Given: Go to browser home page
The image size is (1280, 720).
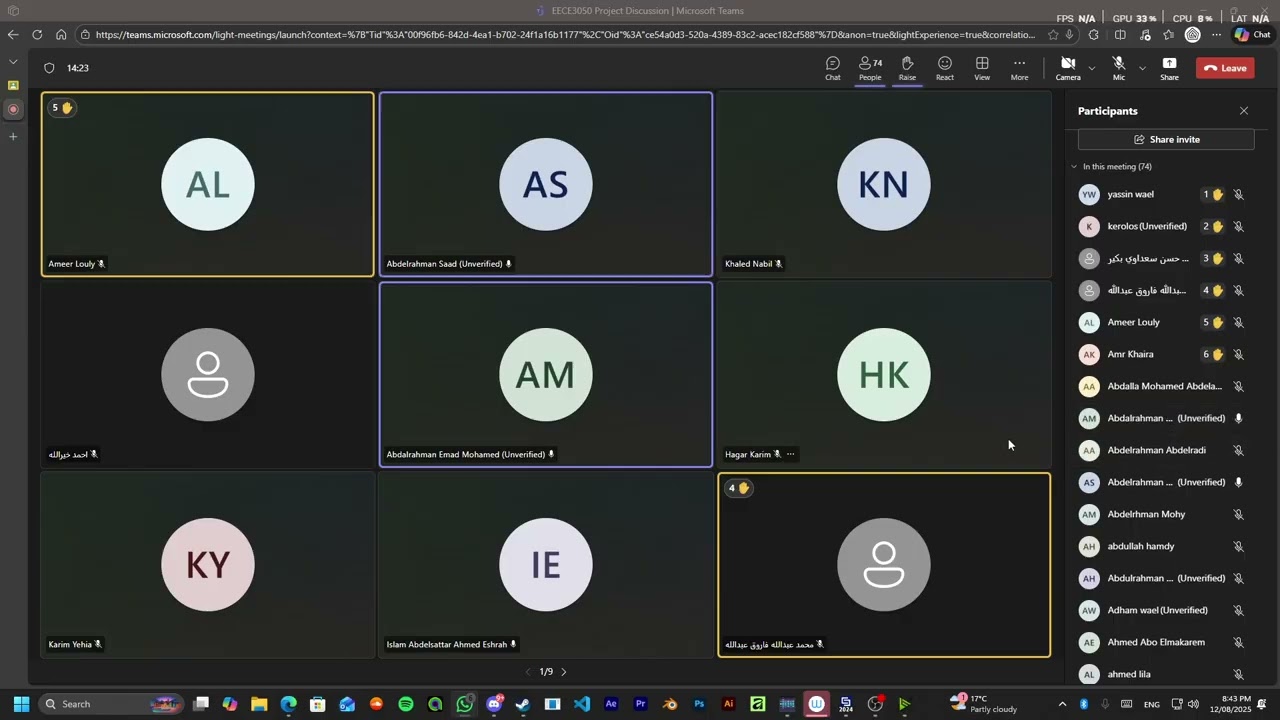Looking at the screenshot, I should [61, 34].
